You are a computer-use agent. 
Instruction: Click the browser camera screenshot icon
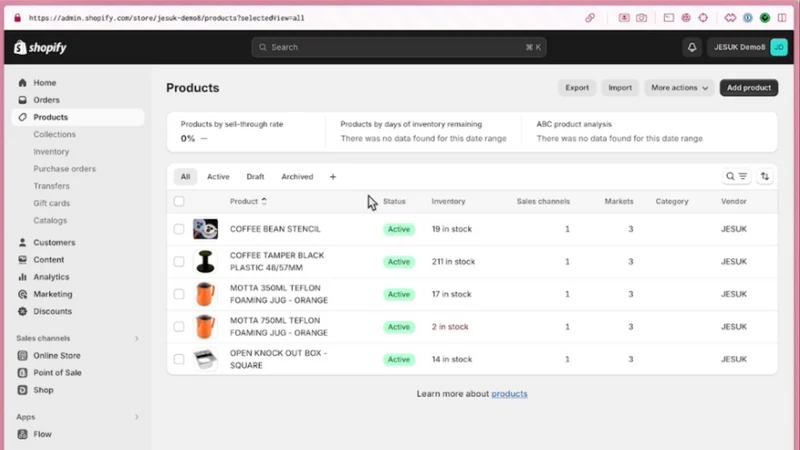click(x=641, y=18)
